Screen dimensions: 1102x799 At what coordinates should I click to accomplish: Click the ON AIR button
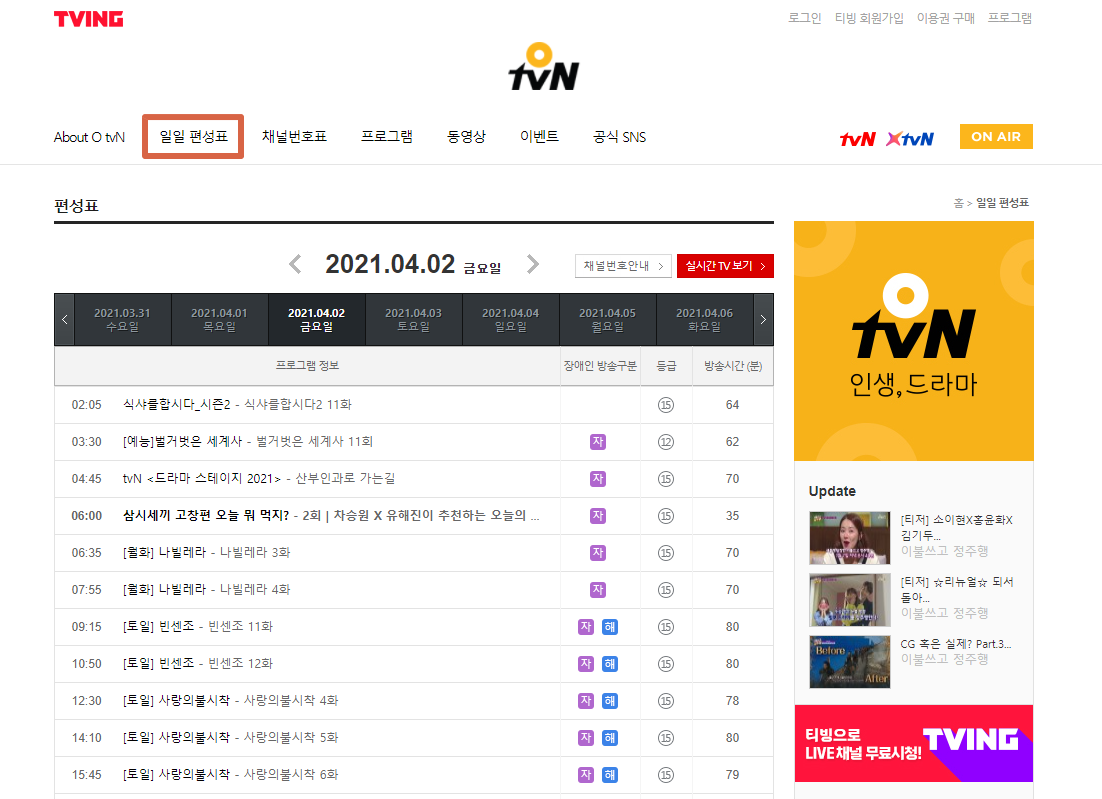996,136
